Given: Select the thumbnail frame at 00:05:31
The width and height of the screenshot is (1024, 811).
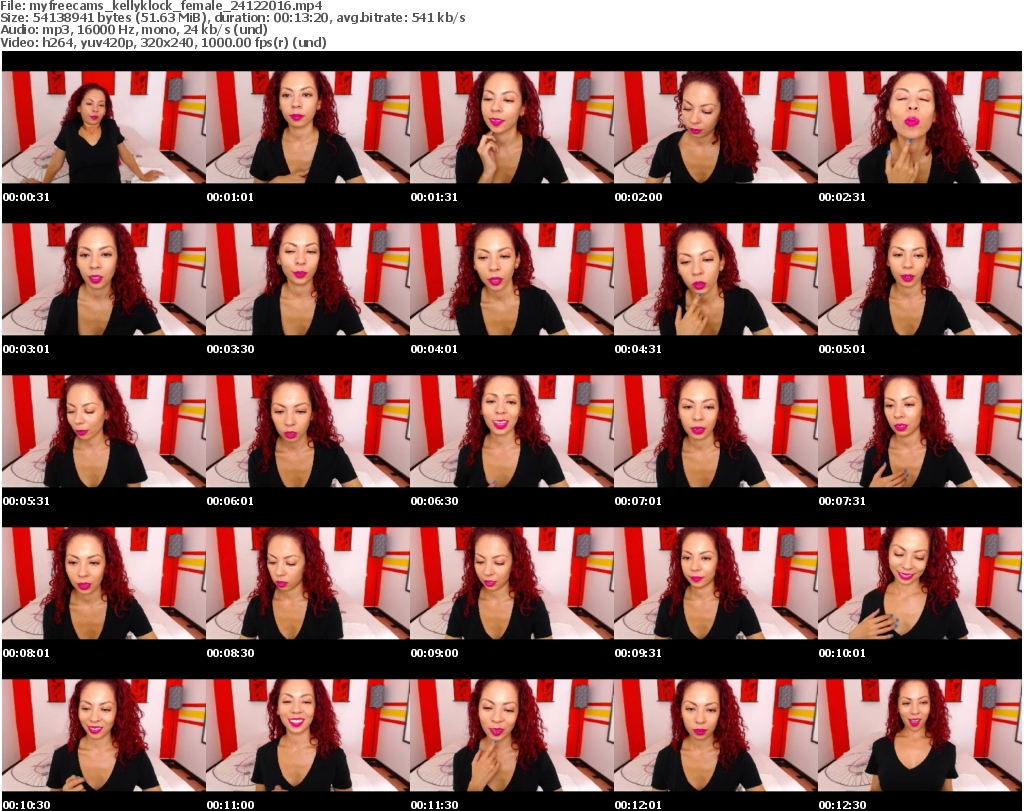Looking at the screenshot, I should [x=104, y=432].
